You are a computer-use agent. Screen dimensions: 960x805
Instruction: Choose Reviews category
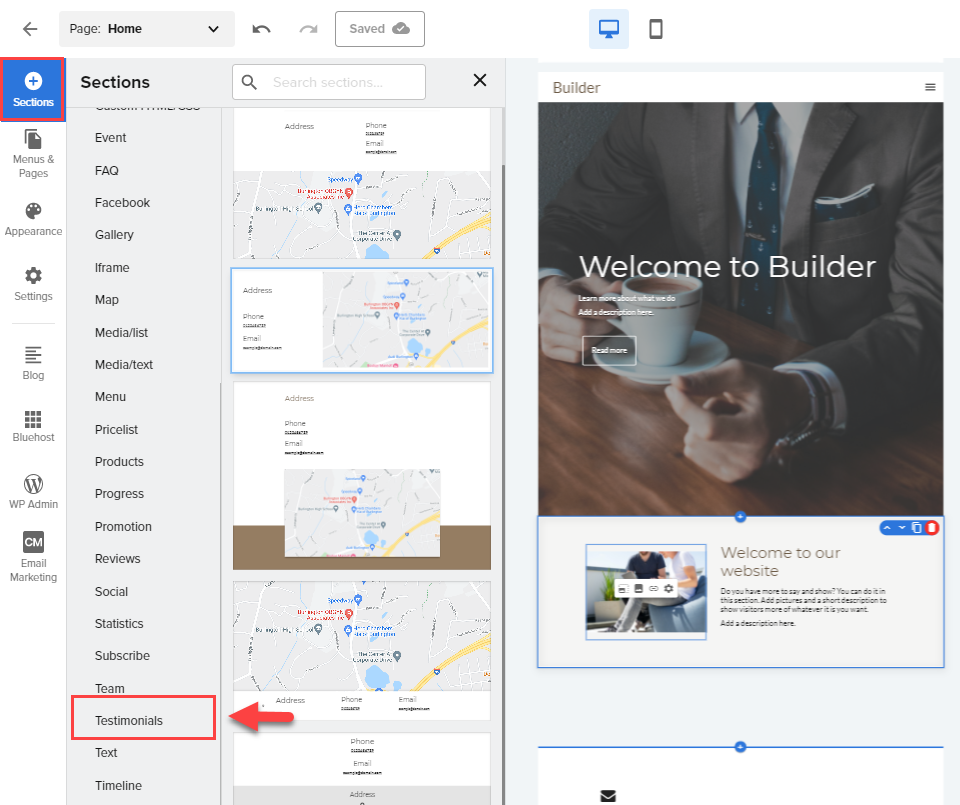coord(118,559)
